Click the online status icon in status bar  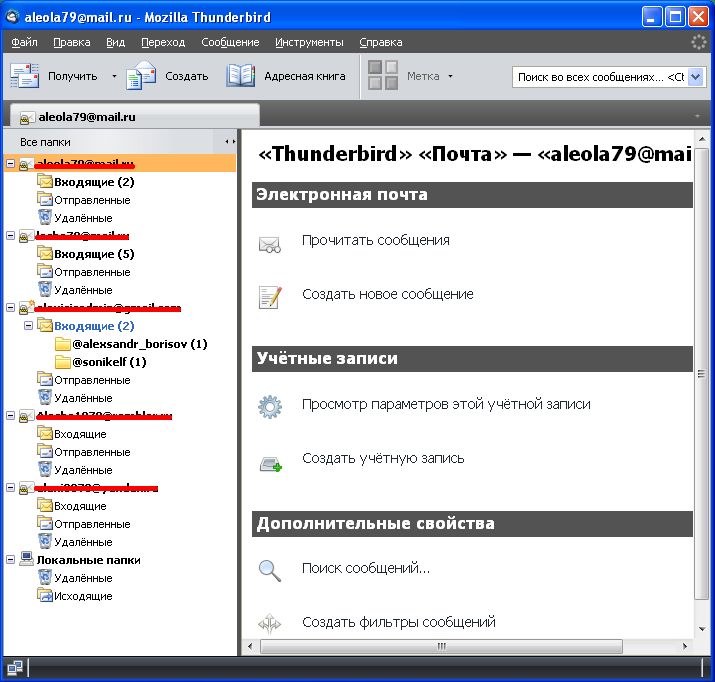tap(14, 668)
